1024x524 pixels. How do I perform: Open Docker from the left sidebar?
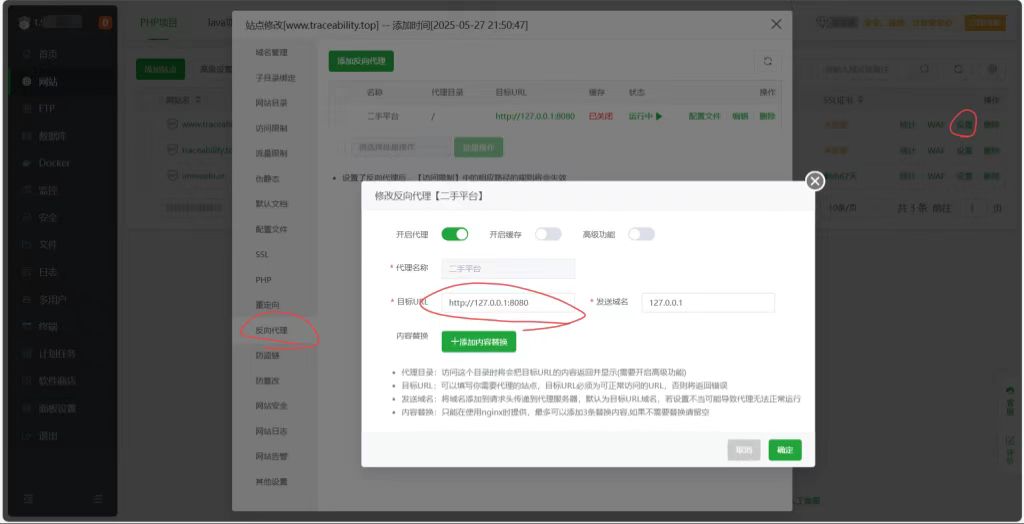(53, 163)
